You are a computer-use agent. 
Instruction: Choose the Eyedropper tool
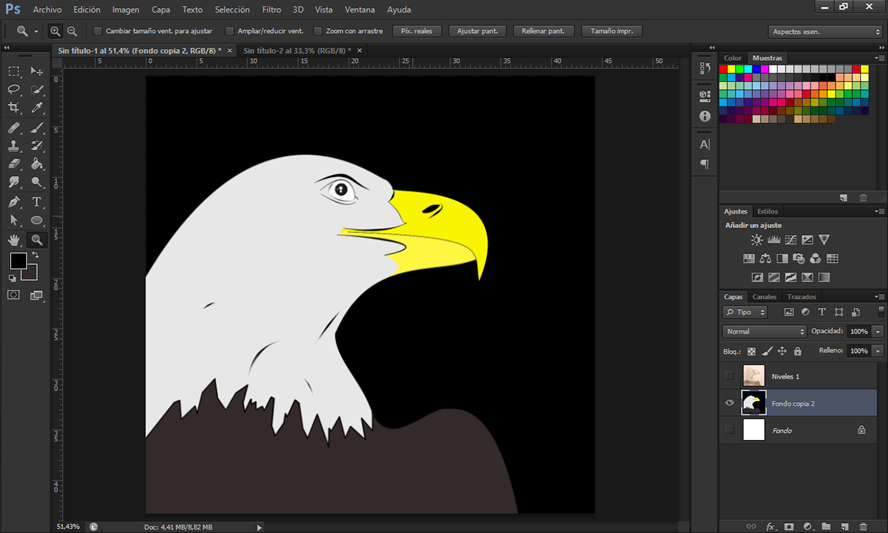pyautogui.click(x=37, y=108)
